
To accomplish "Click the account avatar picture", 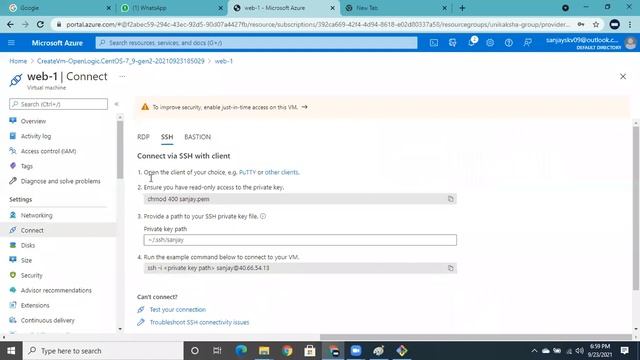I will tap(631, 43).
